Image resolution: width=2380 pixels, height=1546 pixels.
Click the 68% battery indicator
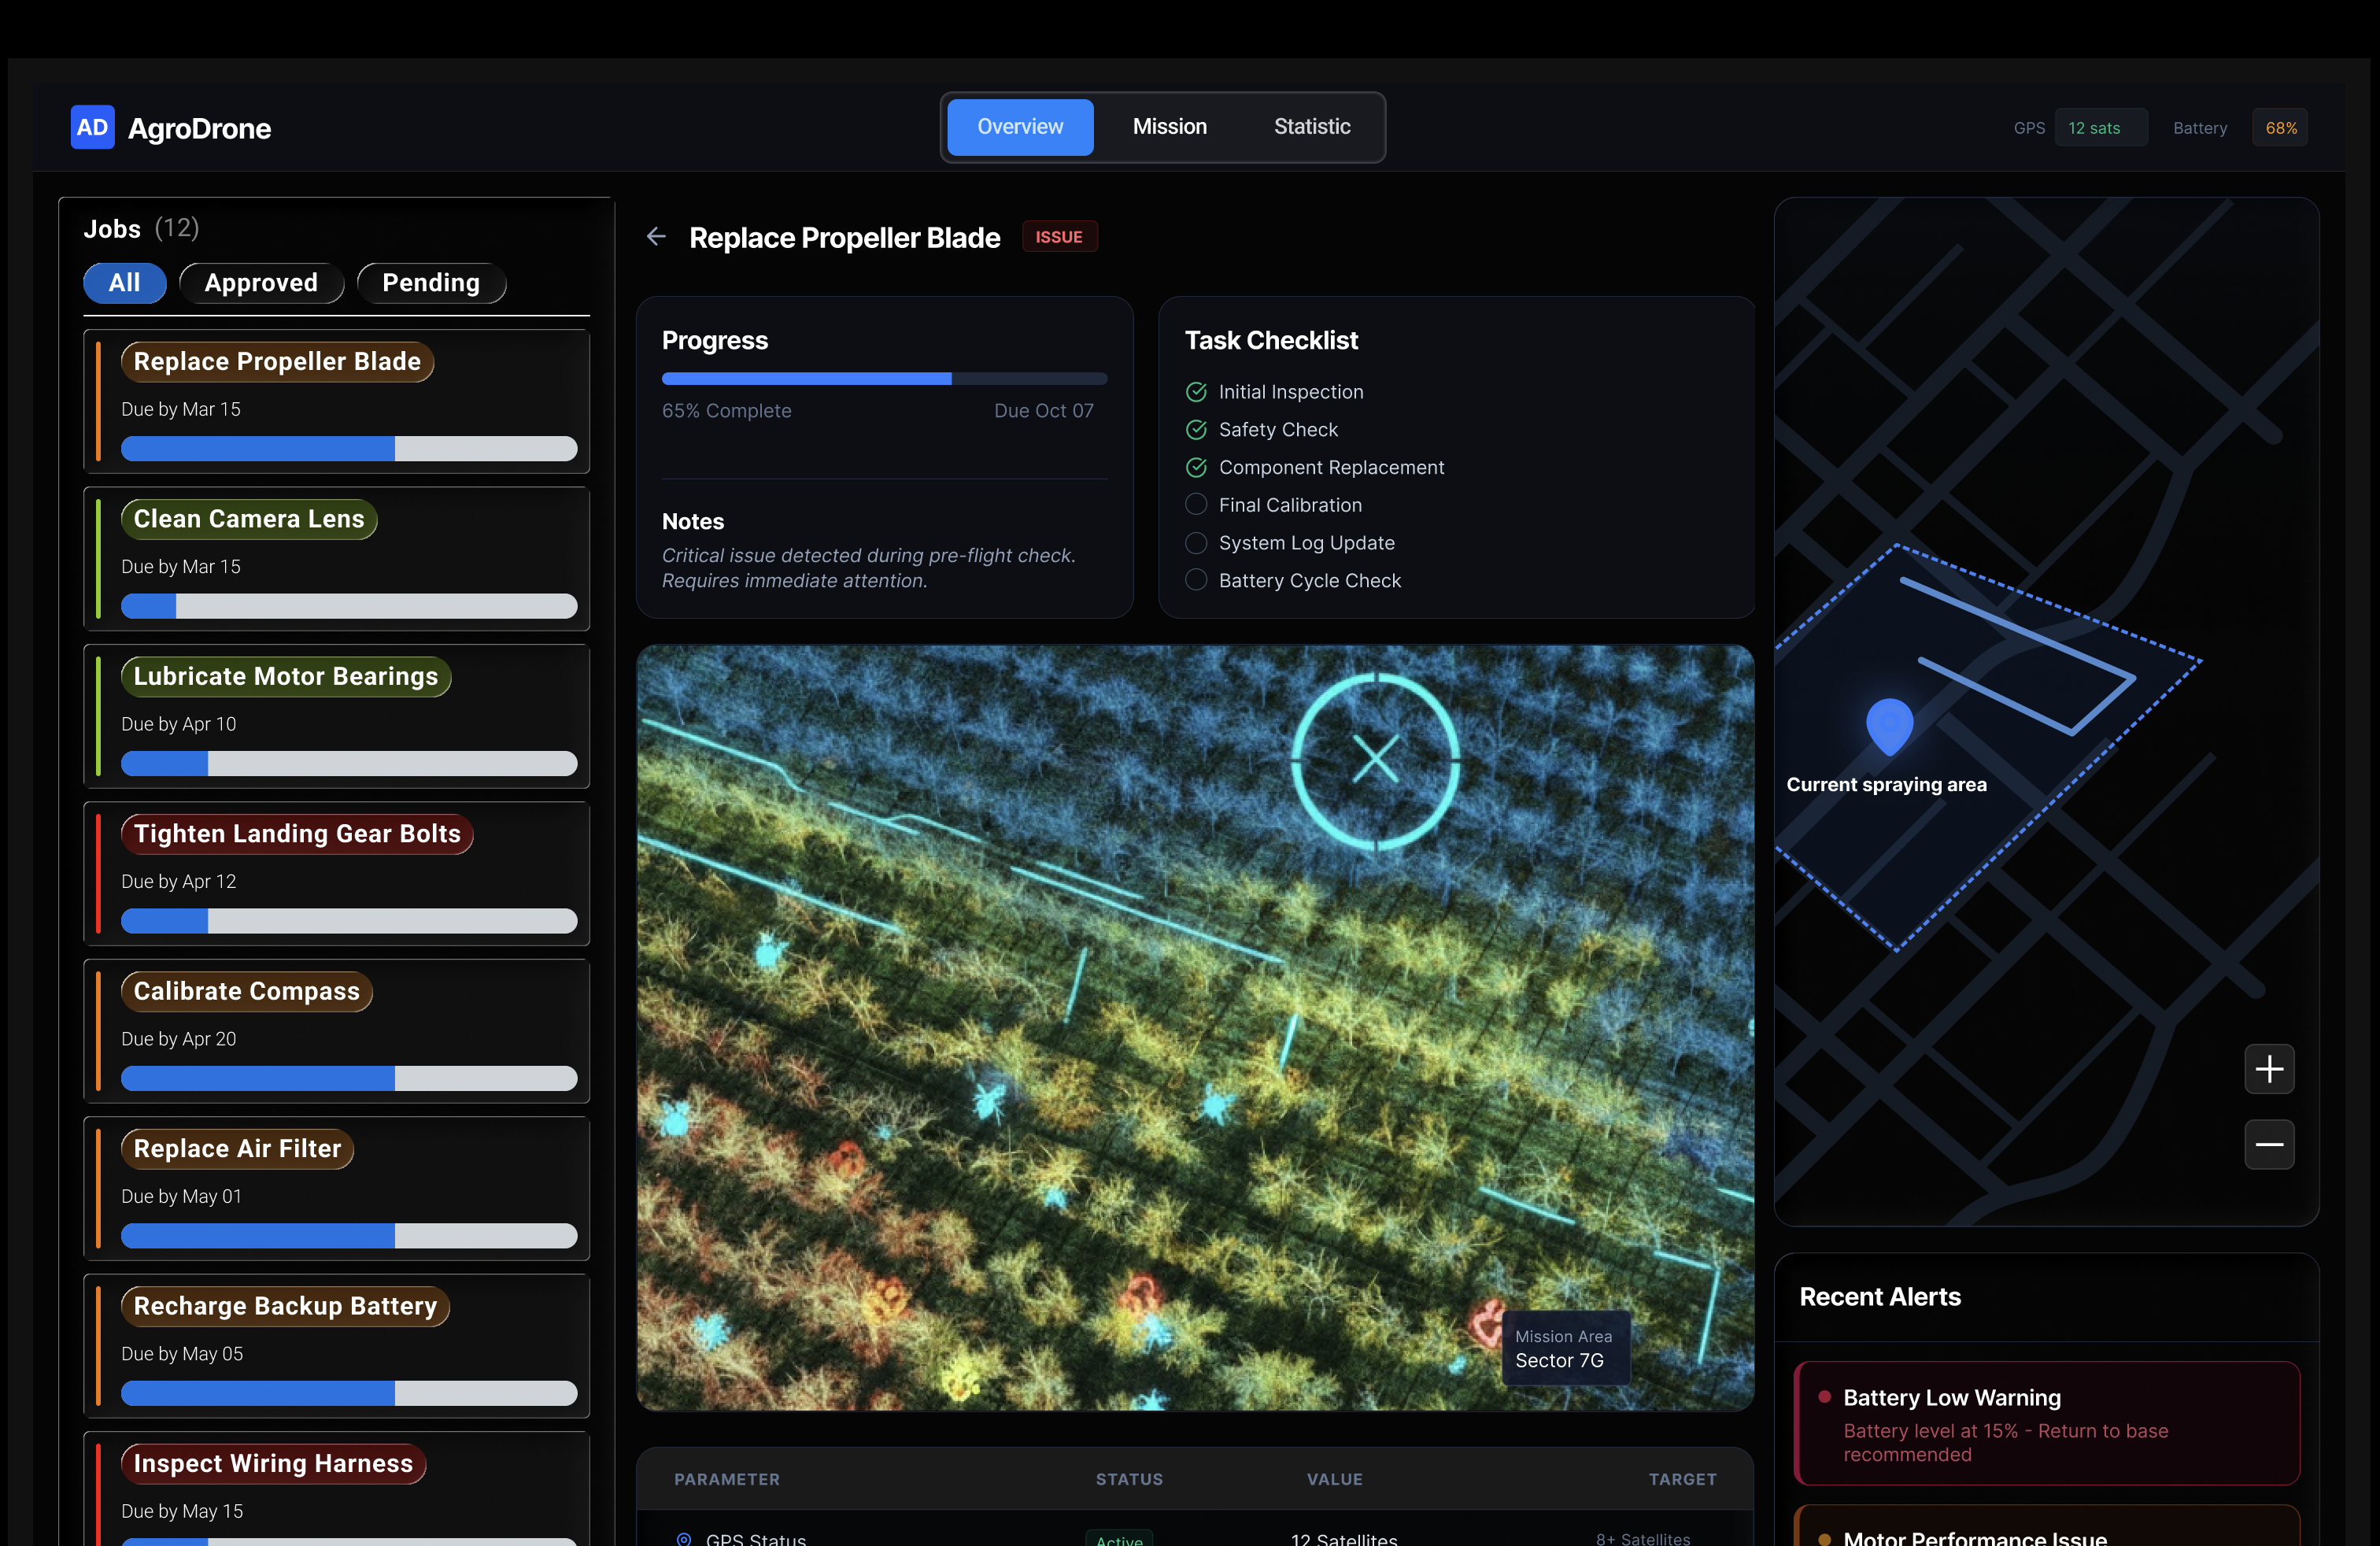click(x=2280, y=128)
